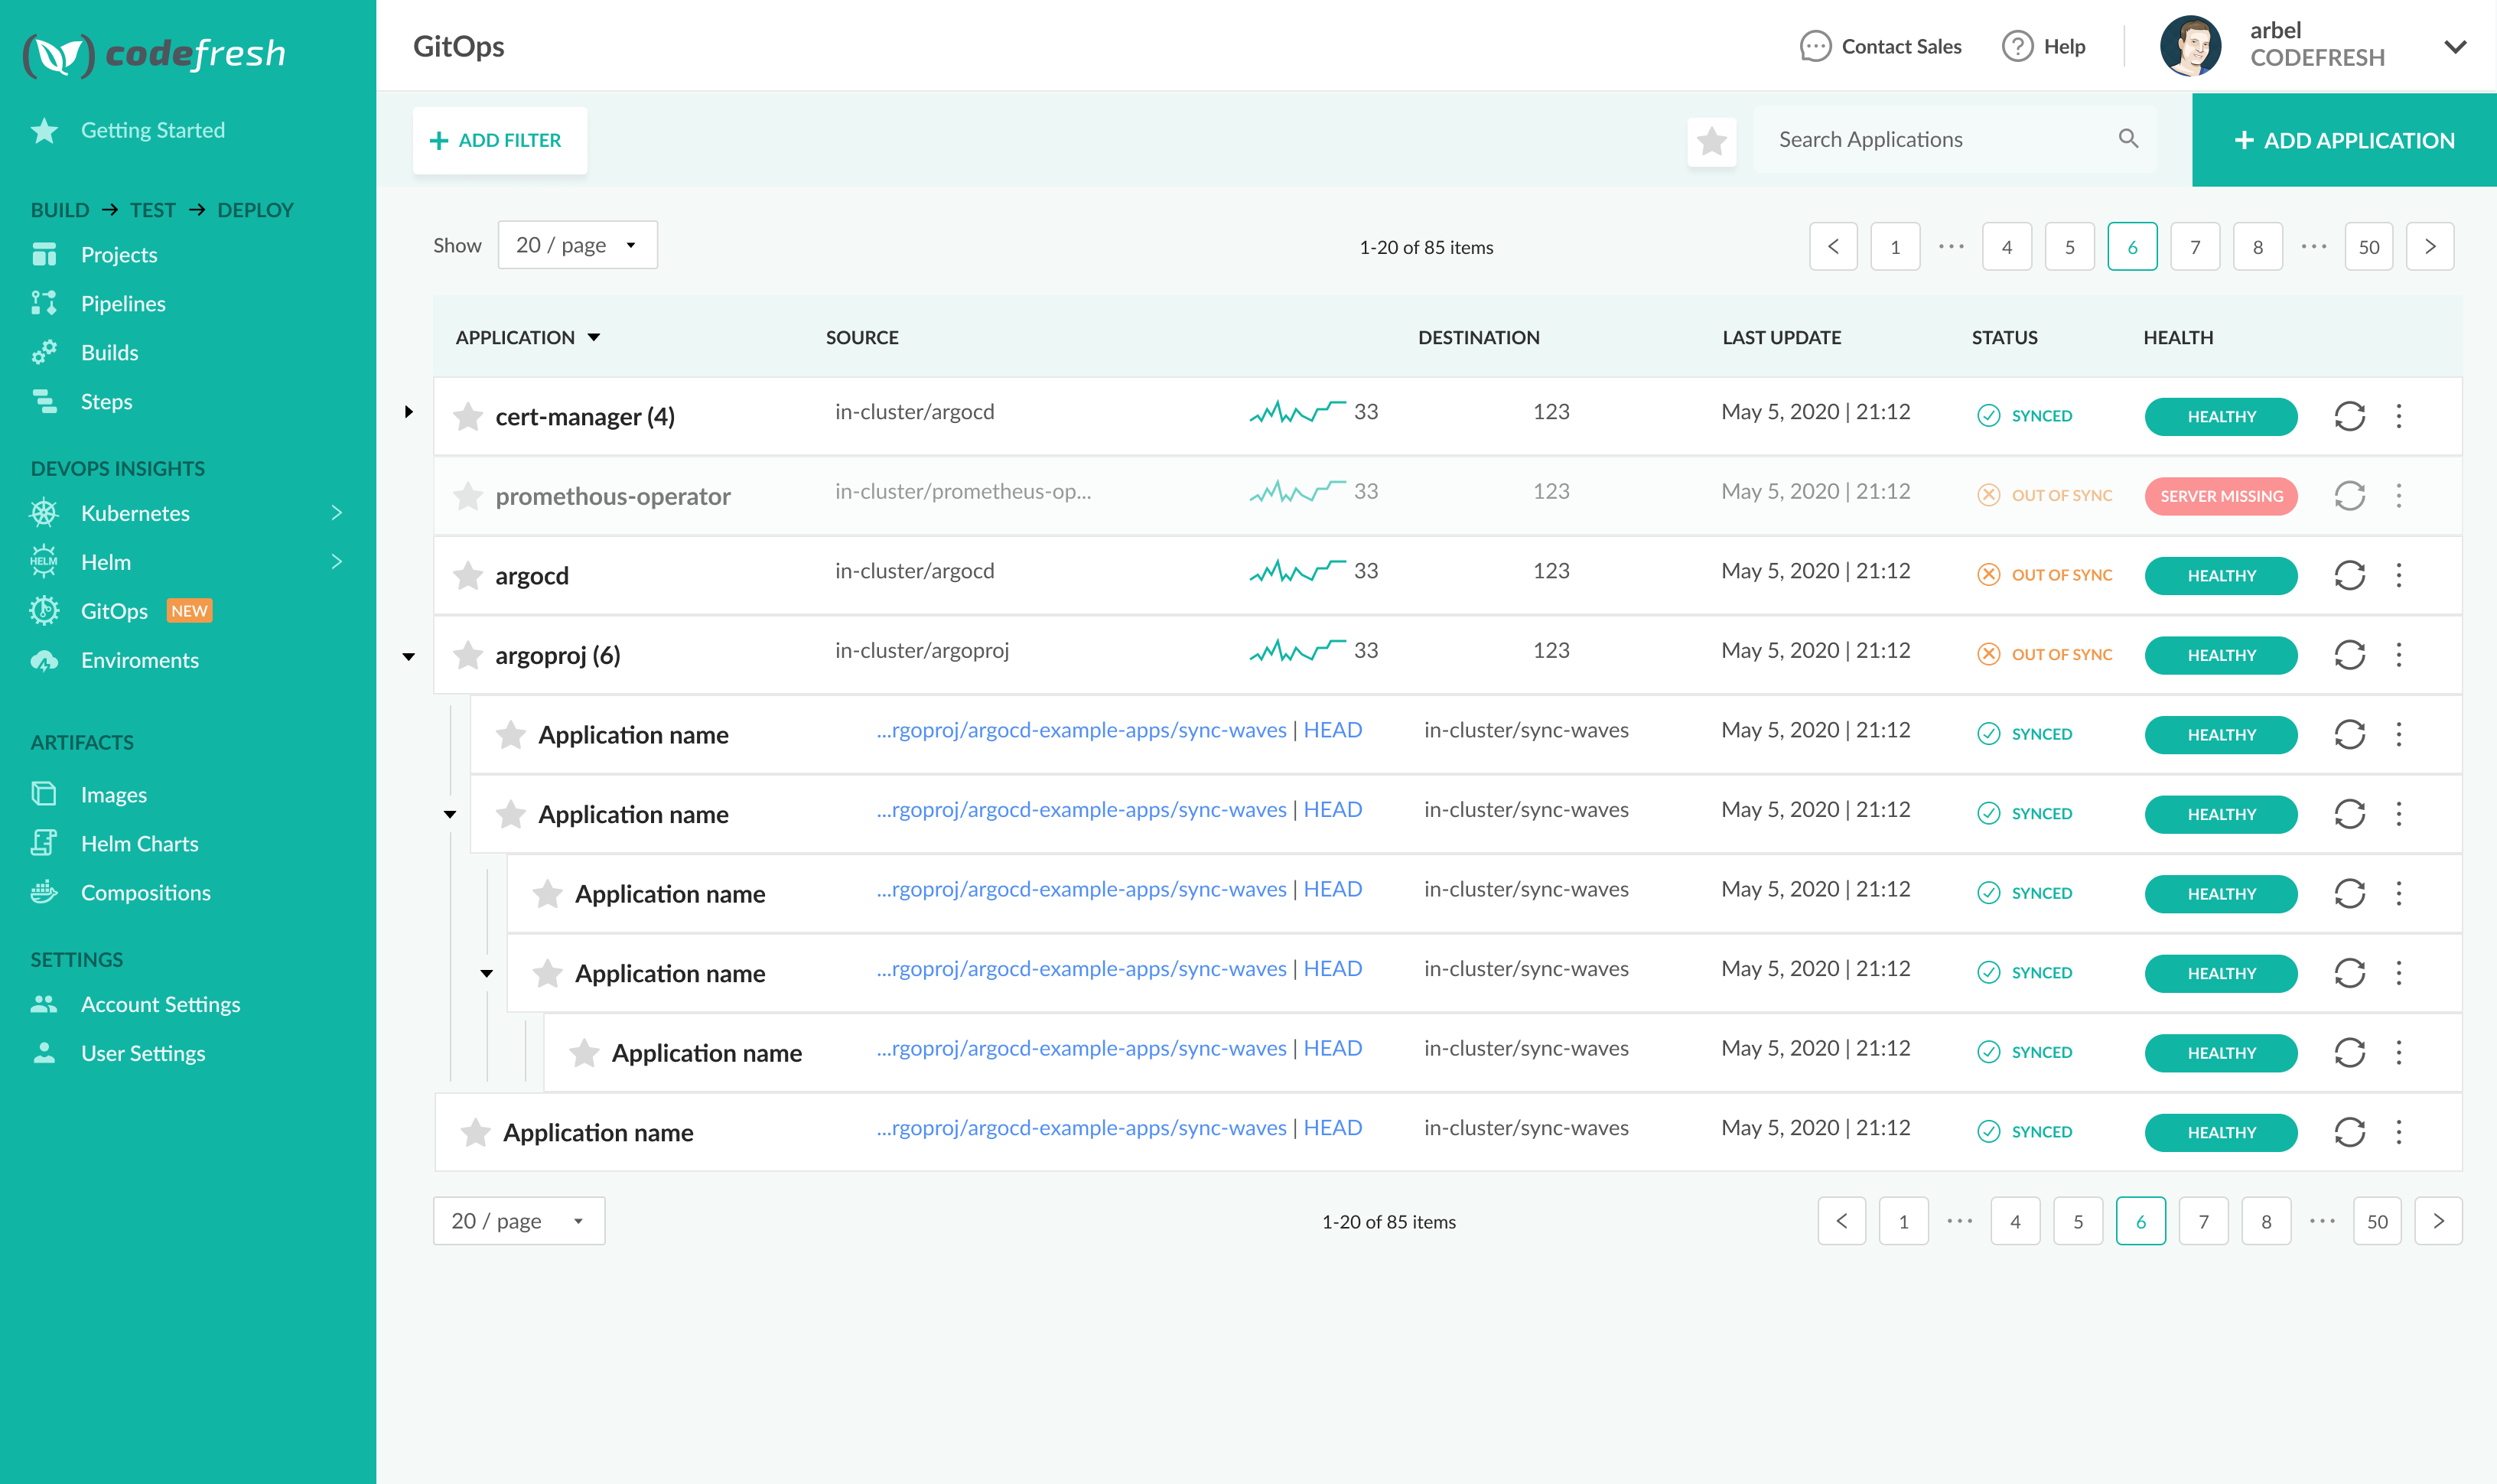Click the Steps sidebar icon
Viewport: 2497px width, 1484px height.
(x=44, y=401)
